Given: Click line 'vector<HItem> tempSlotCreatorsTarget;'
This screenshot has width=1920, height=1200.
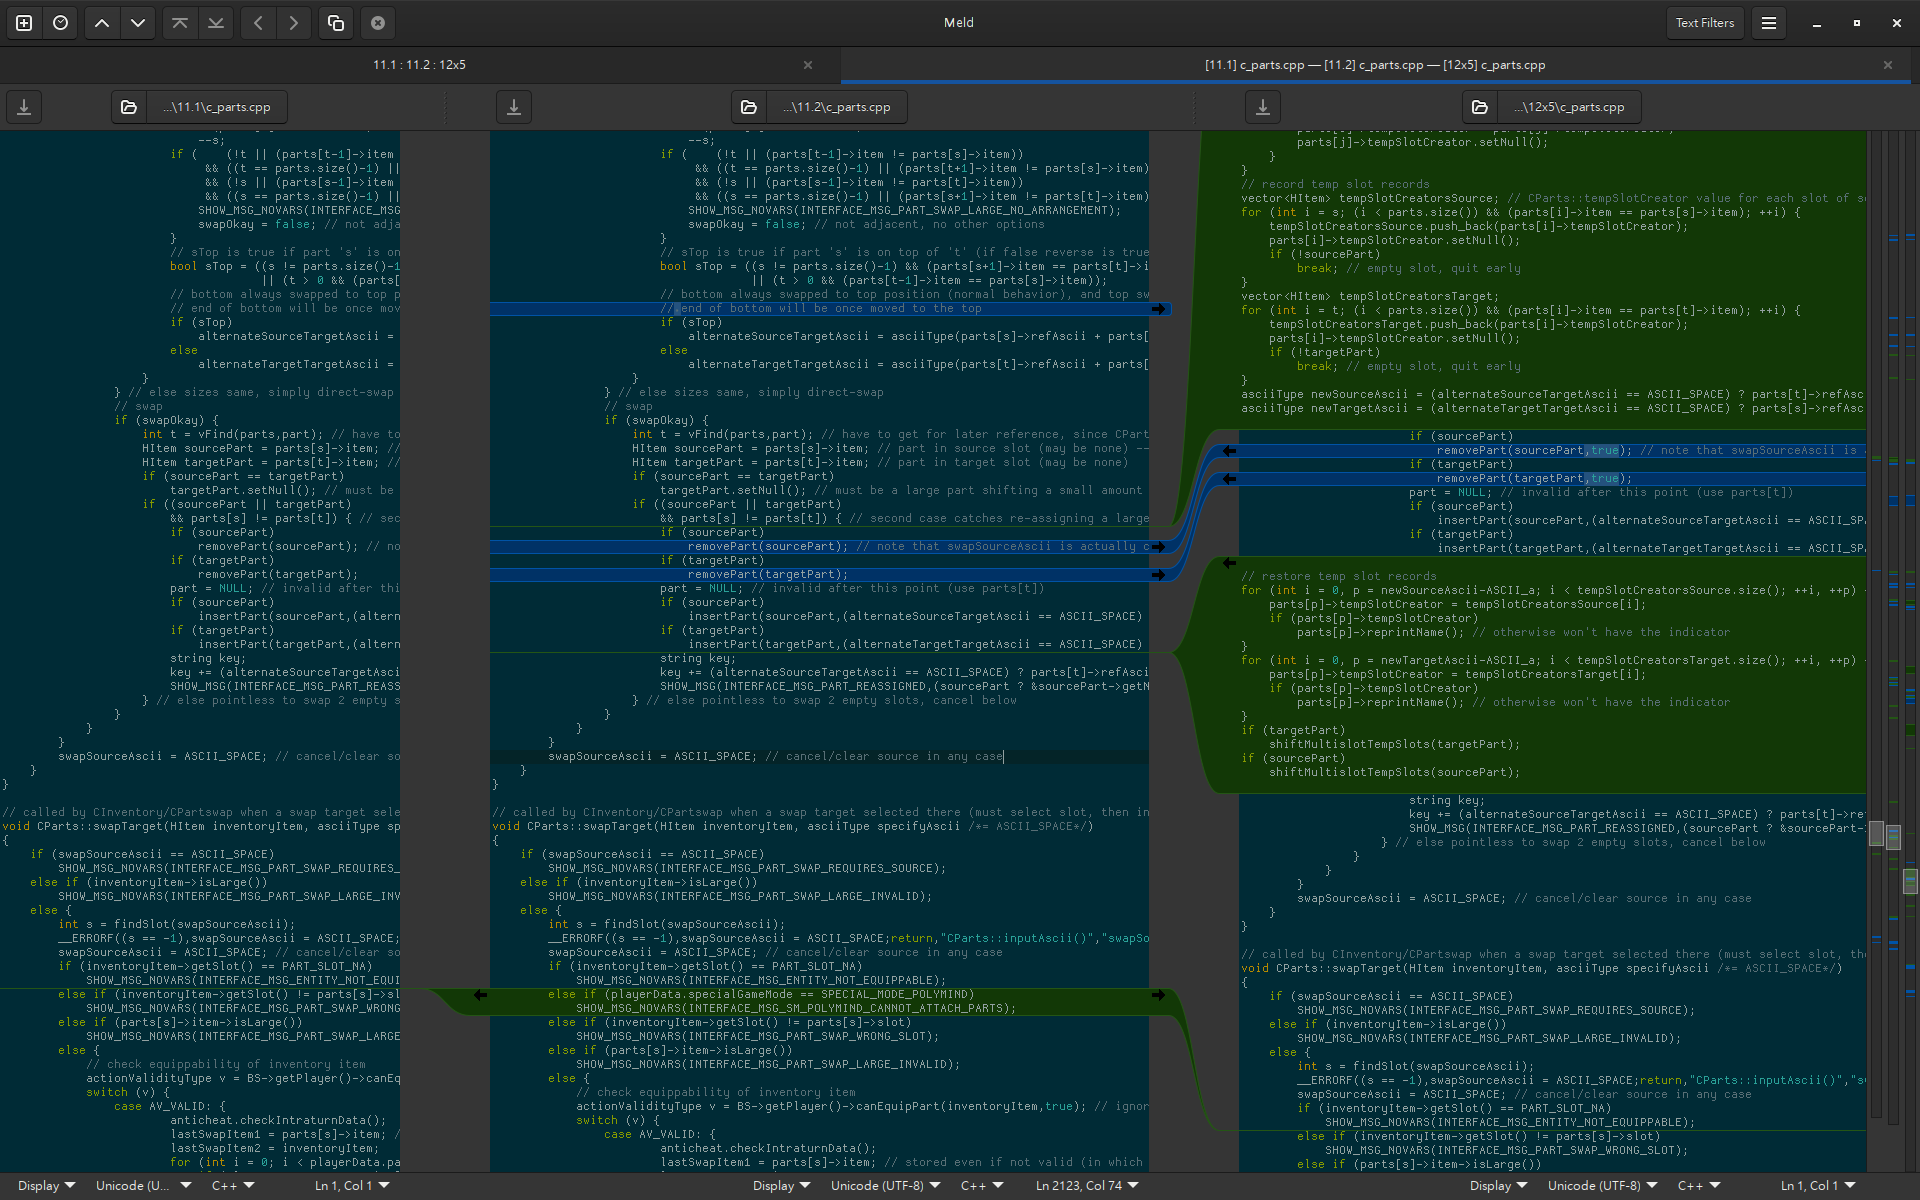Looking at the screenshot, I should click(1370, 297).
